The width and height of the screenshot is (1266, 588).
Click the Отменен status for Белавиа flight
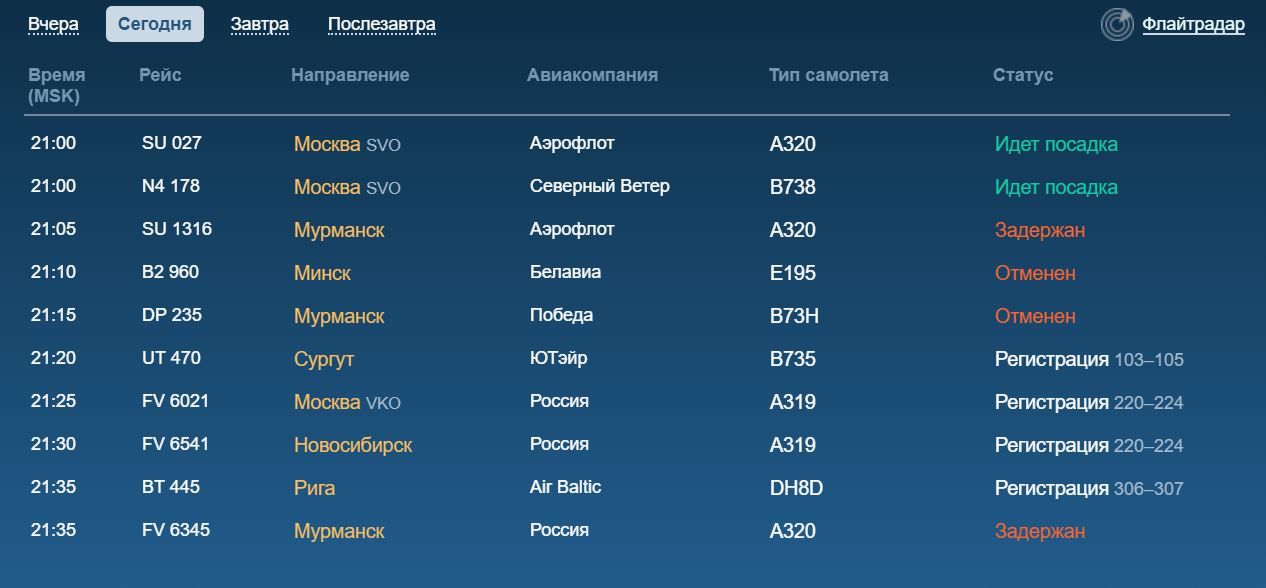click(x=1035, y=273)
